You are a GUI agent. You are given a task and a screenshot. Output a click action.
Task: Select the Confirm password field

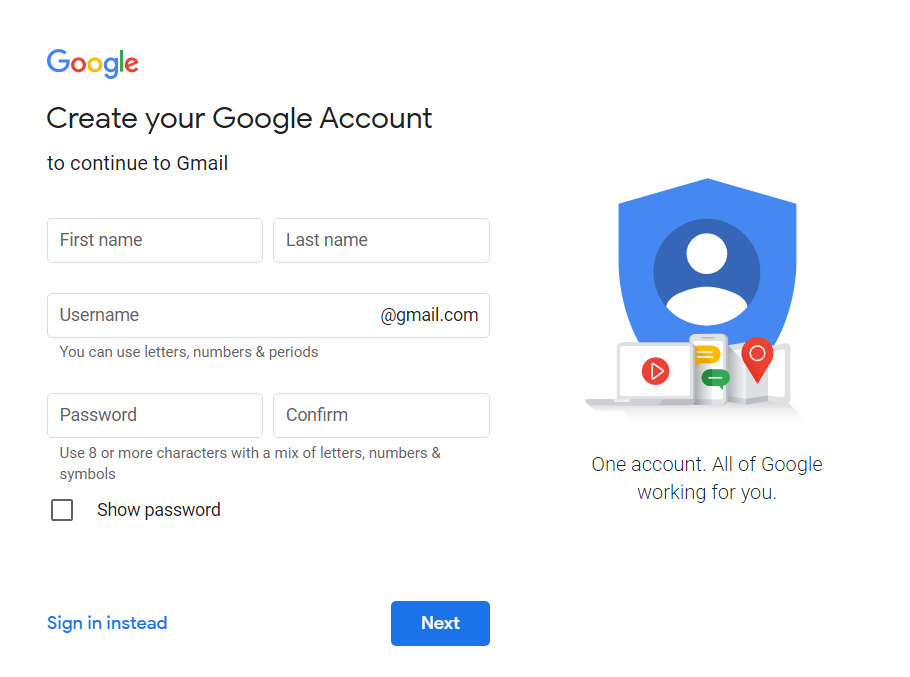[380, 415]
